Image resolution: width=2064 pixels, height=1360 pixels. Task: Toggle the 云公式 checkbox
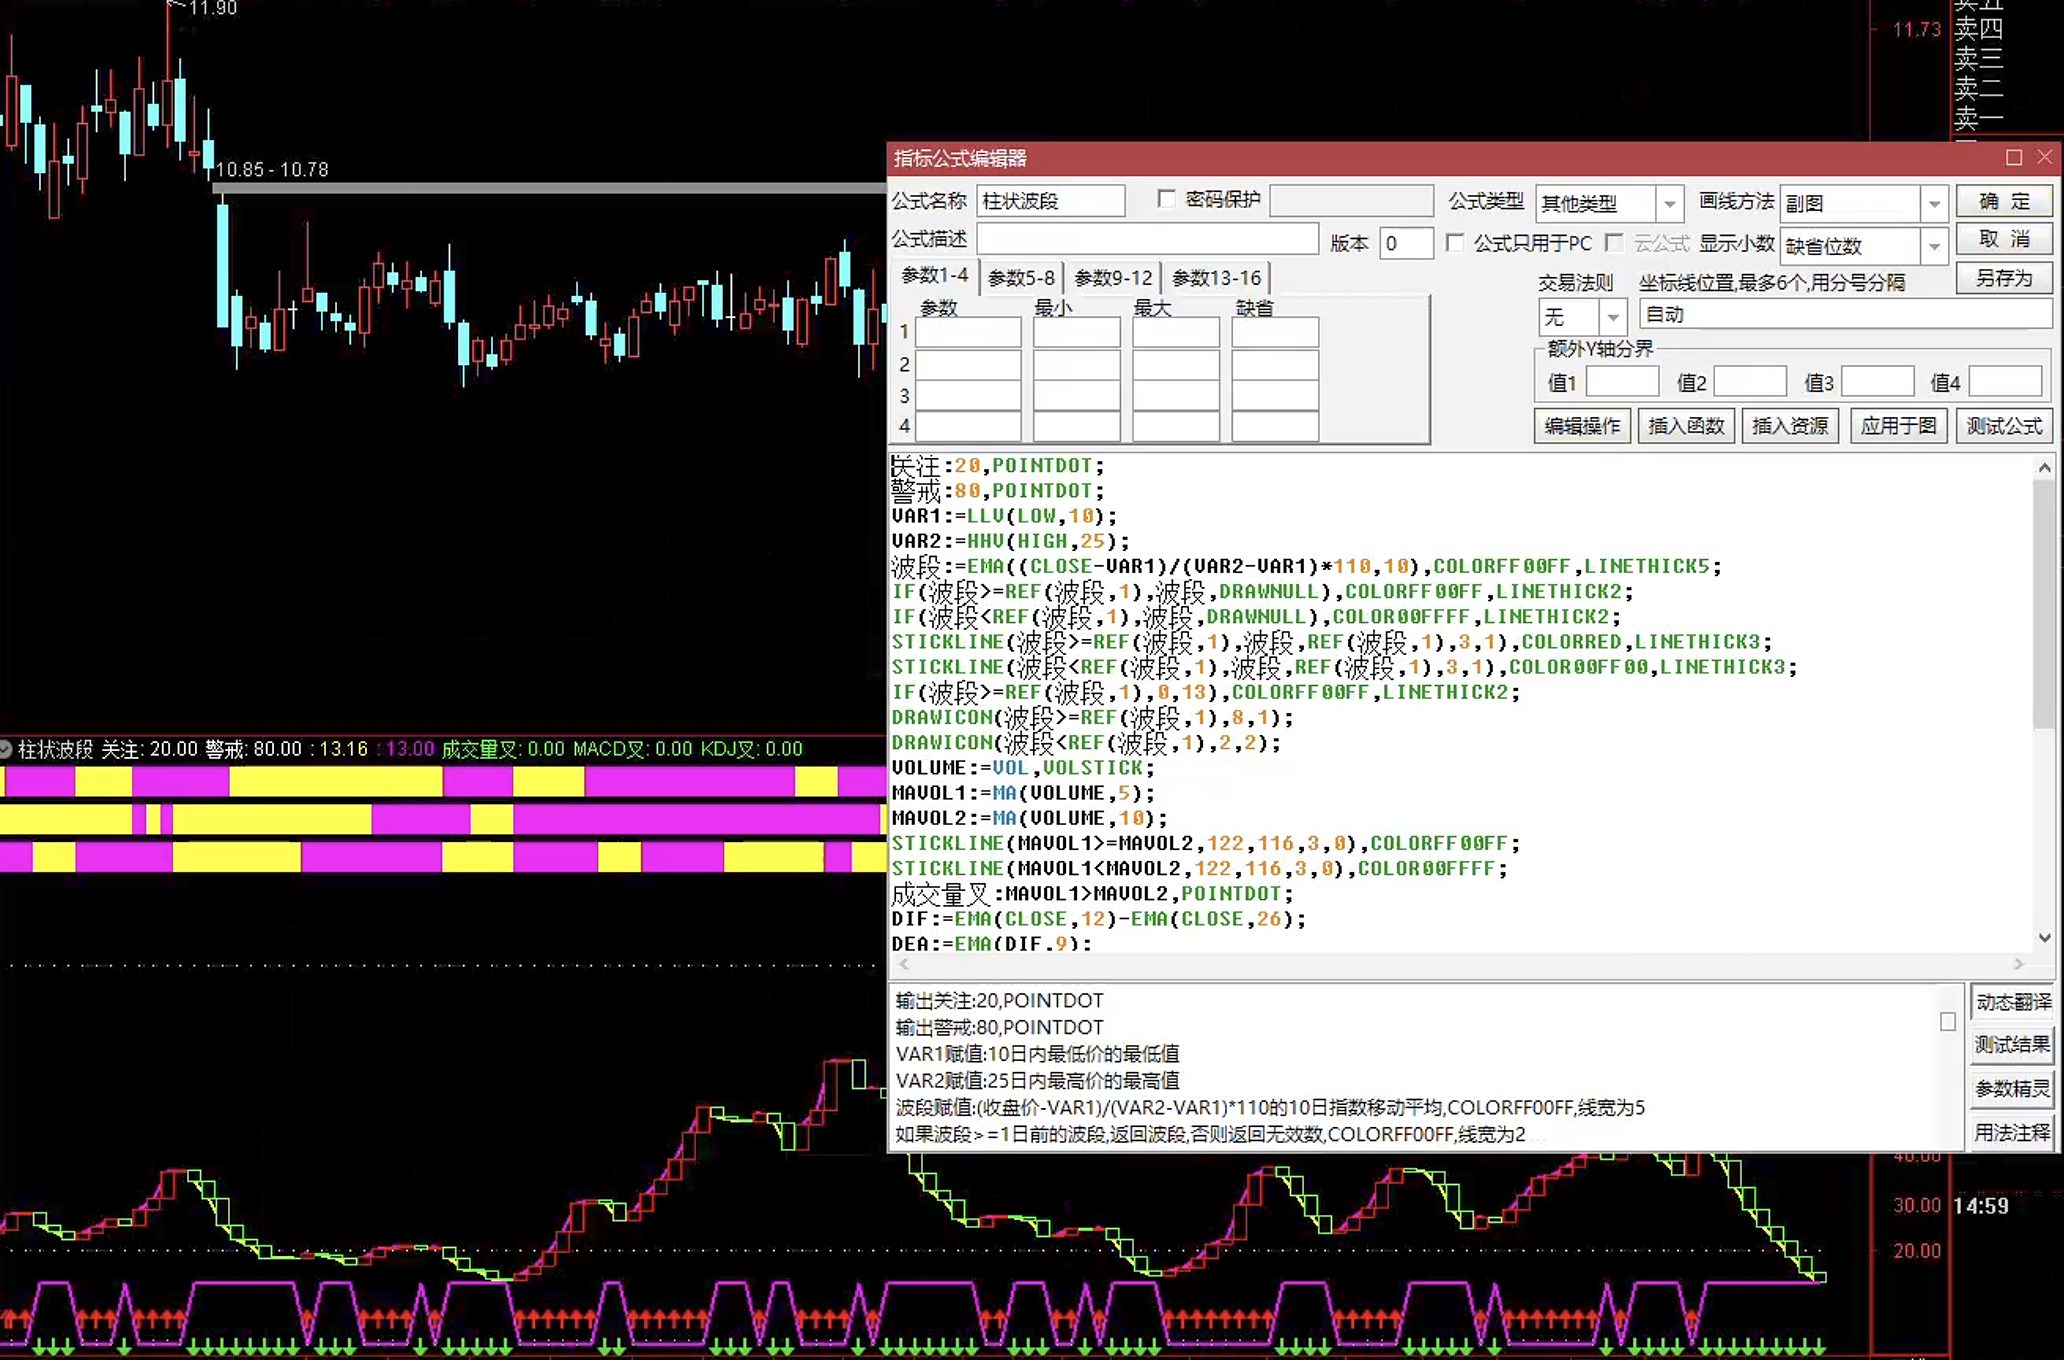[1614, 243]
